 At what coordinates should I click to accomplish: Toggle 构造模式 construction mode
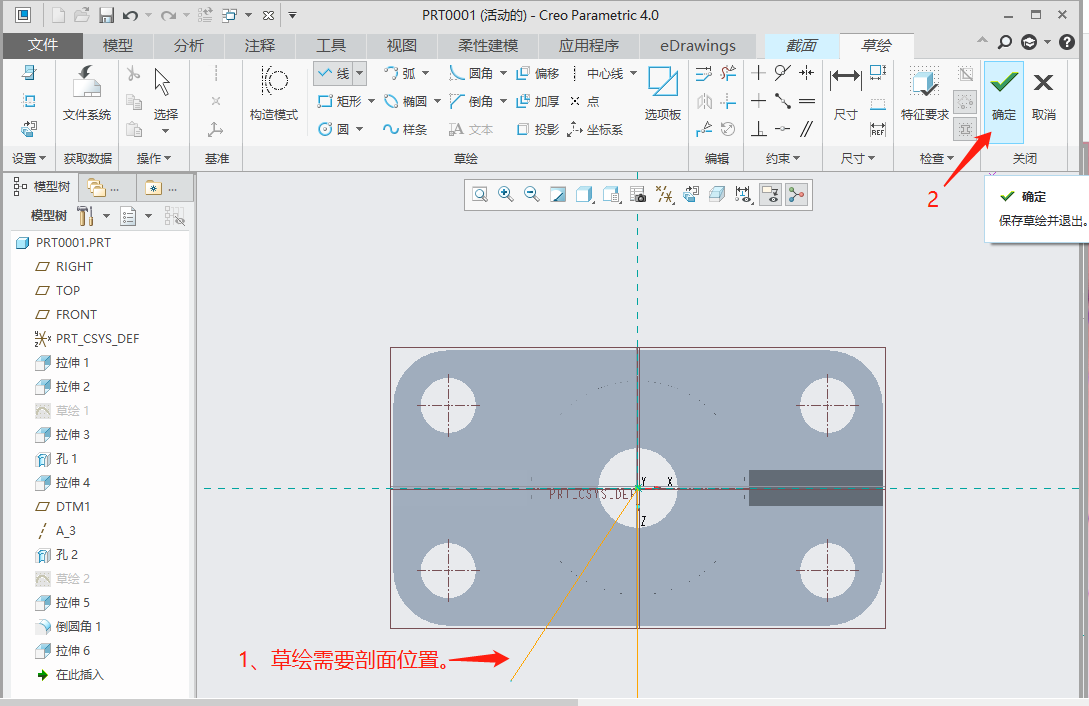click(x=274, y=94)
